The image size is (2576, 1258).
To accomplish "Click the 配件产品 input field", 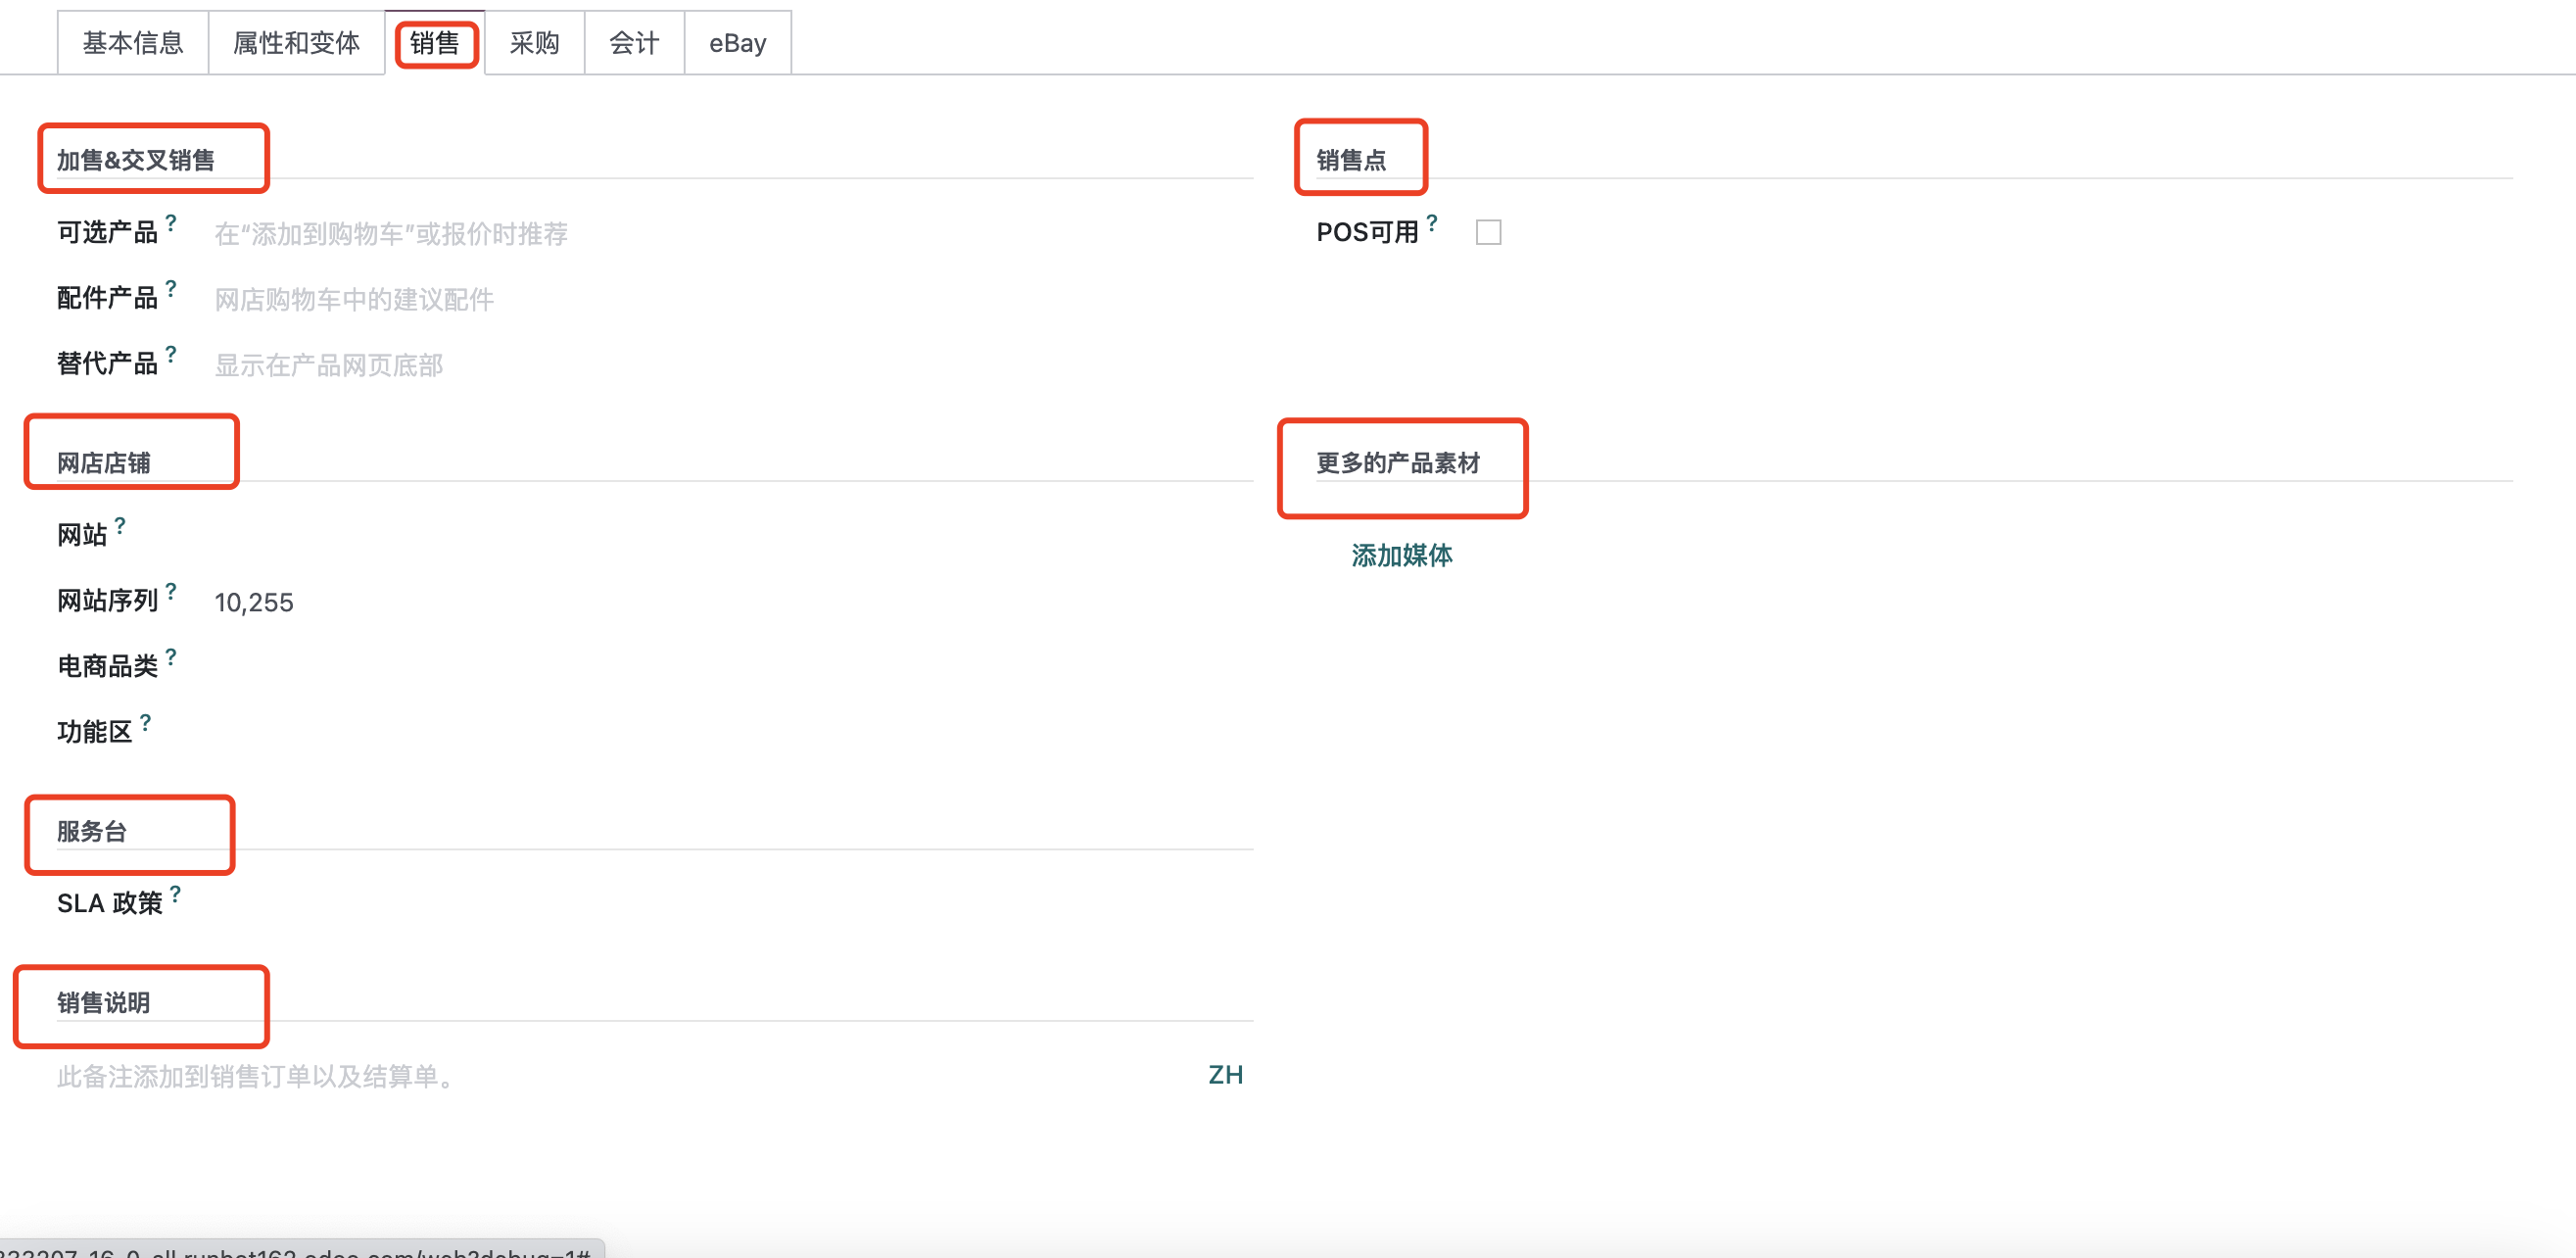I will click(733, 299).
